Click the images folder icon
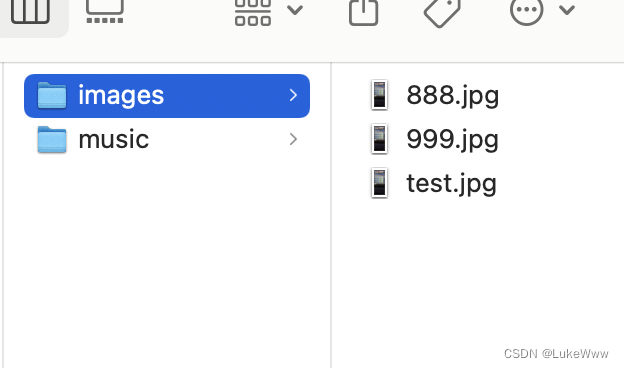The width and height of the screenshot is (624, 368). (52, 95)
